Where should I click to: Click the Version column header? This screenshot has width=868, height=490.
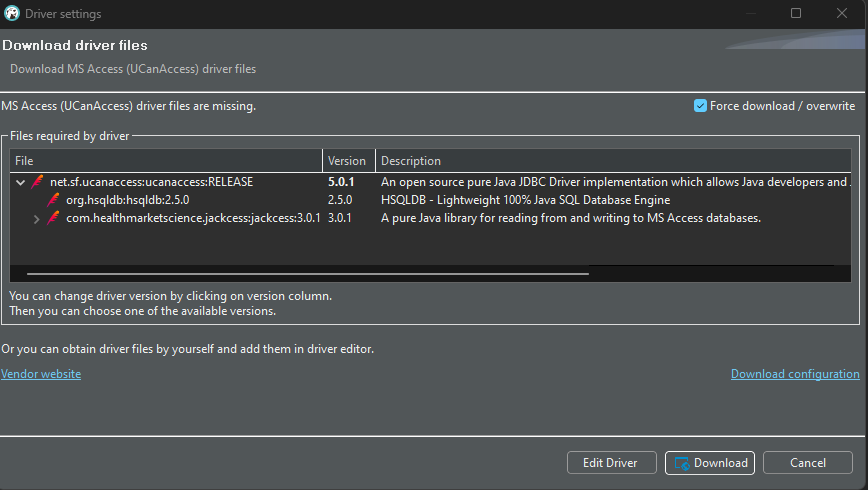[349, 161]
